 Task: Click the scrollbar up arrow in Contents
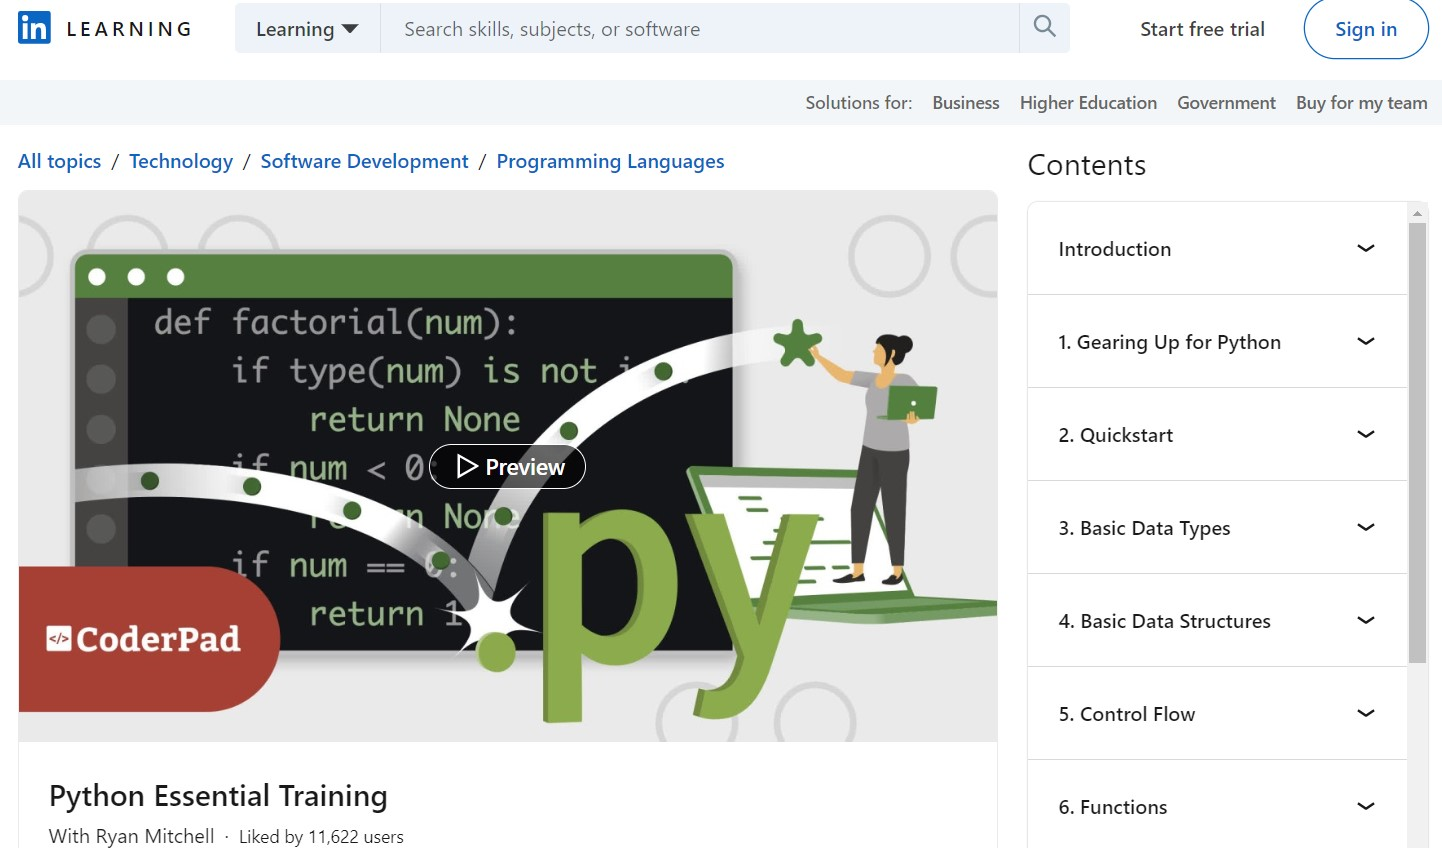pos(1417,213)
